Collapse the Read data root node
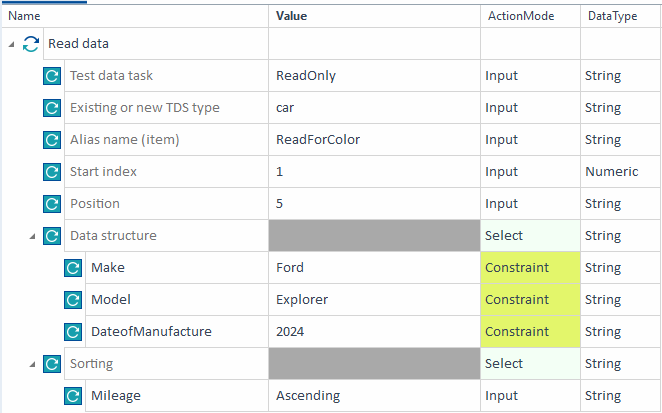Screen dimensions: 662x413 (12, 45)
